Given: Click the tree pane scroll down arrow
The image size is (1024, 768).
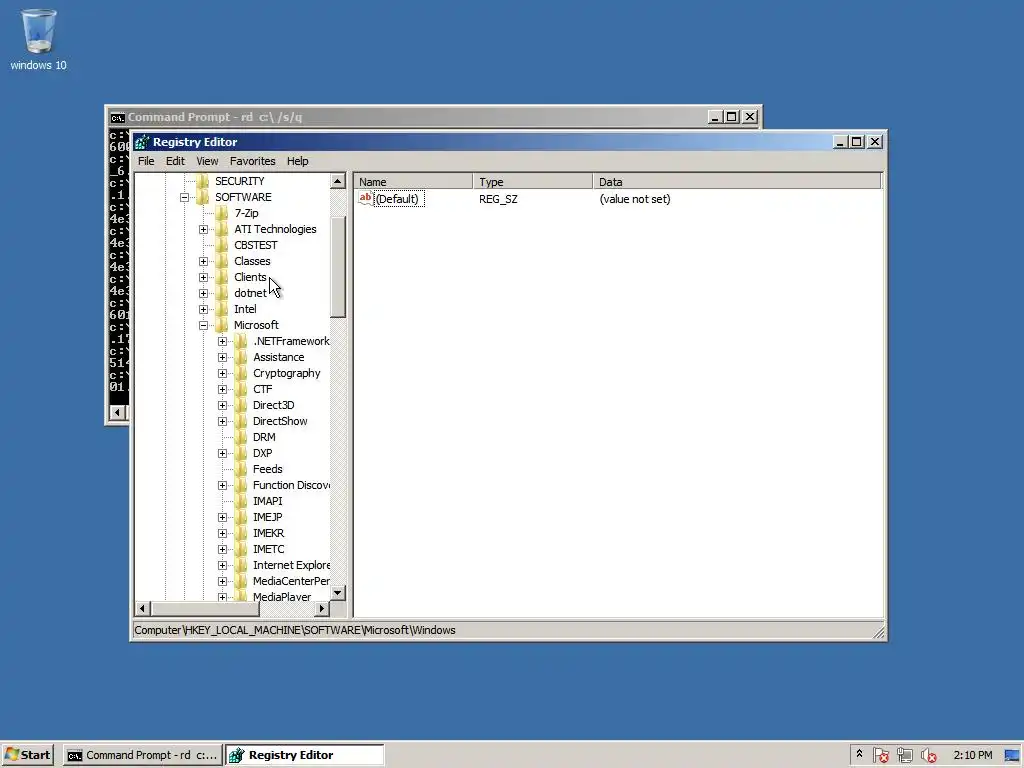Looking at the screenshot, I should click(x=338, y=593).
